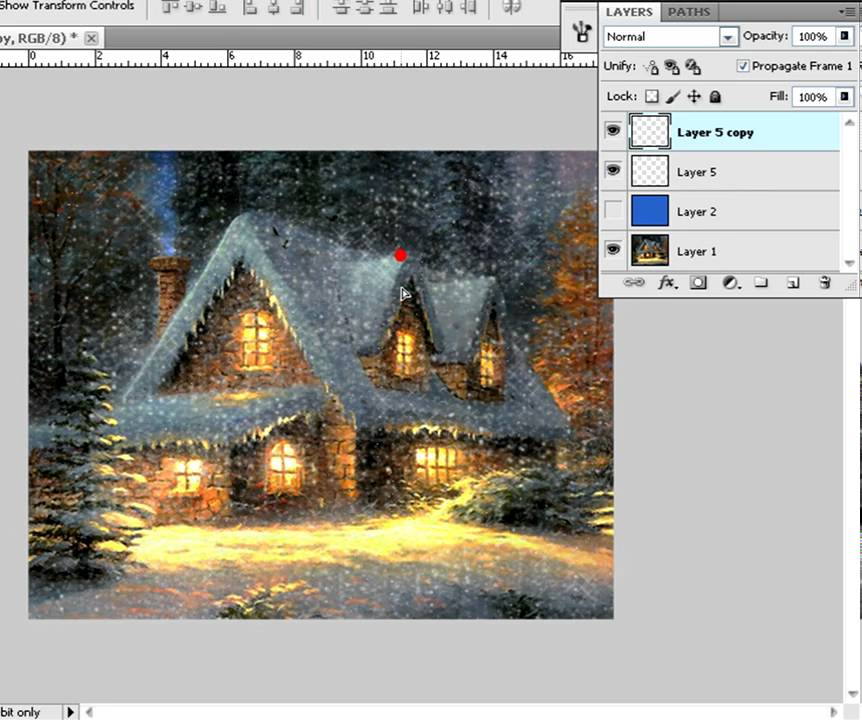Click the Show Transform Controls label

pos(67,5)
